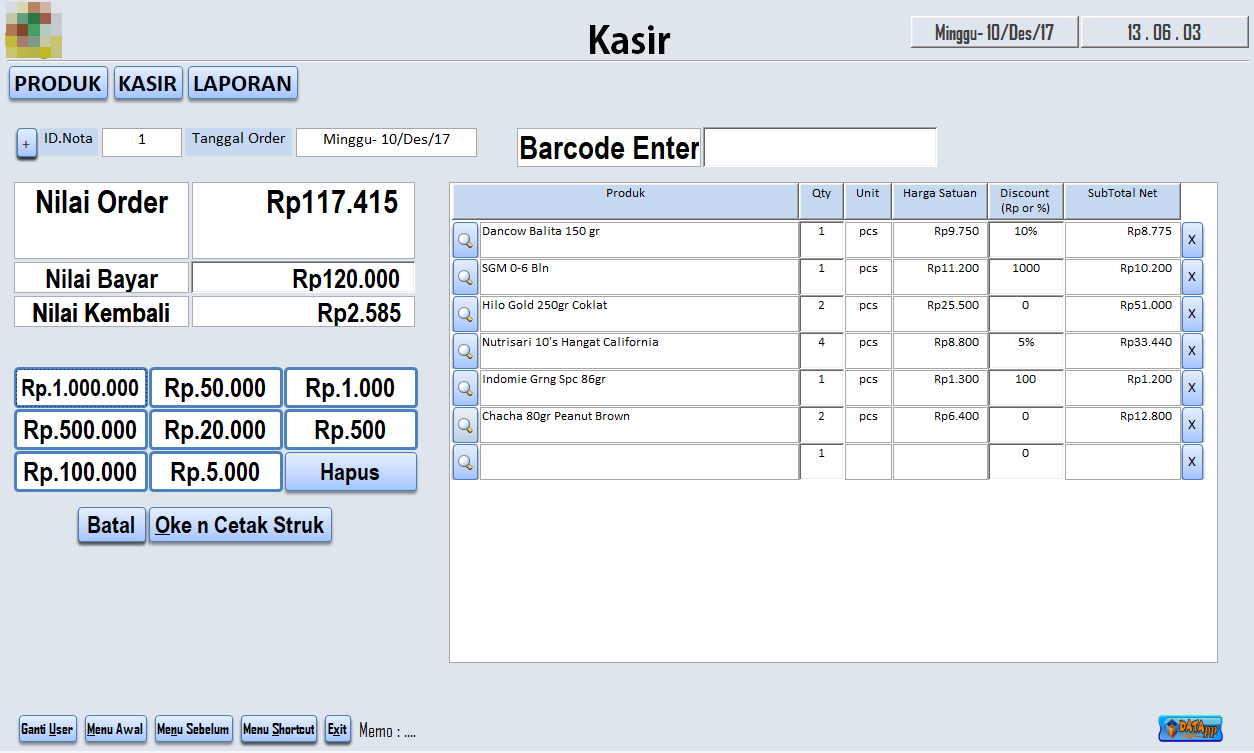The width and height of the screenshot is (1254, 753).
Task: Open the PRODUK menu
Action: point(58,84)
